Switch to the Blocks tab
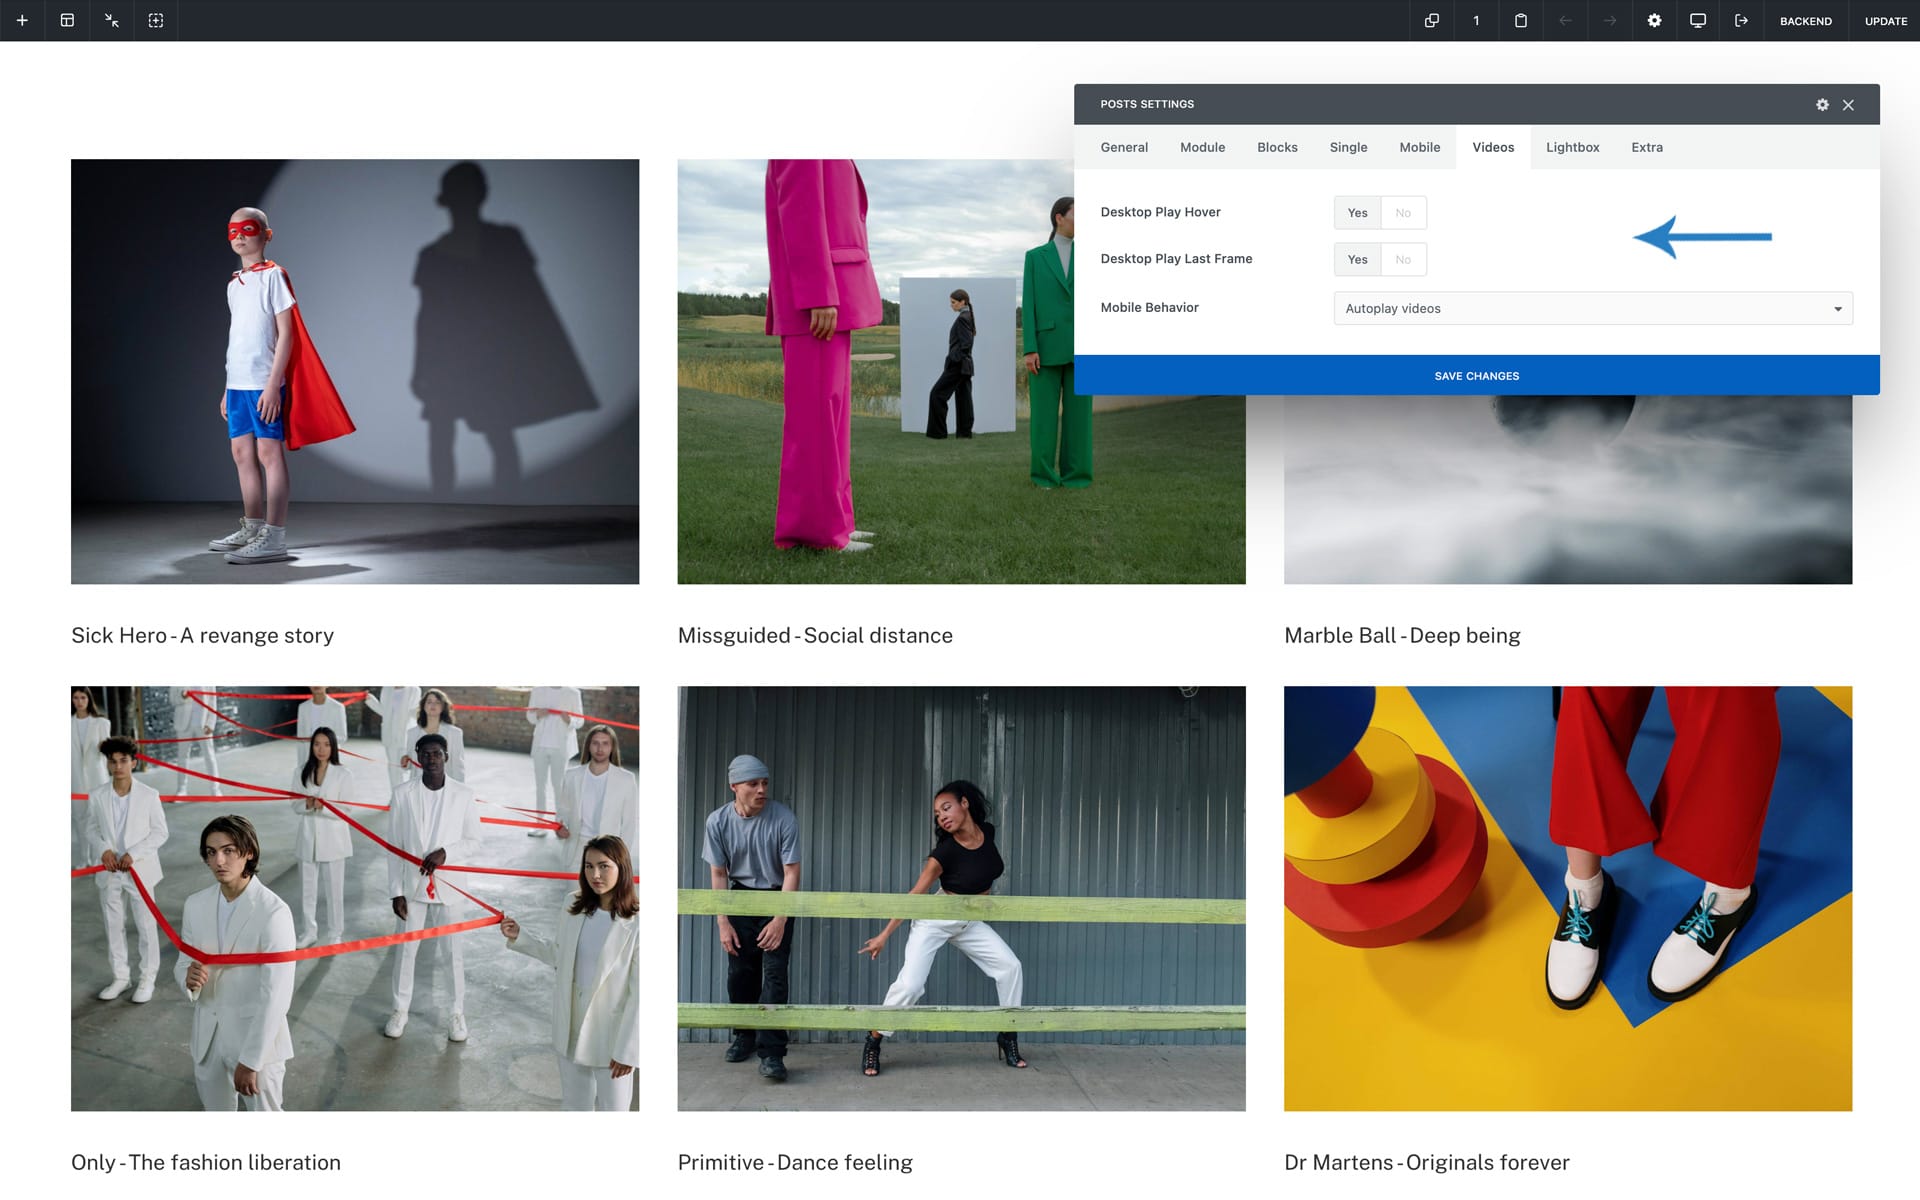Screen dimensions: 1920x1200 pos(1277,148)
